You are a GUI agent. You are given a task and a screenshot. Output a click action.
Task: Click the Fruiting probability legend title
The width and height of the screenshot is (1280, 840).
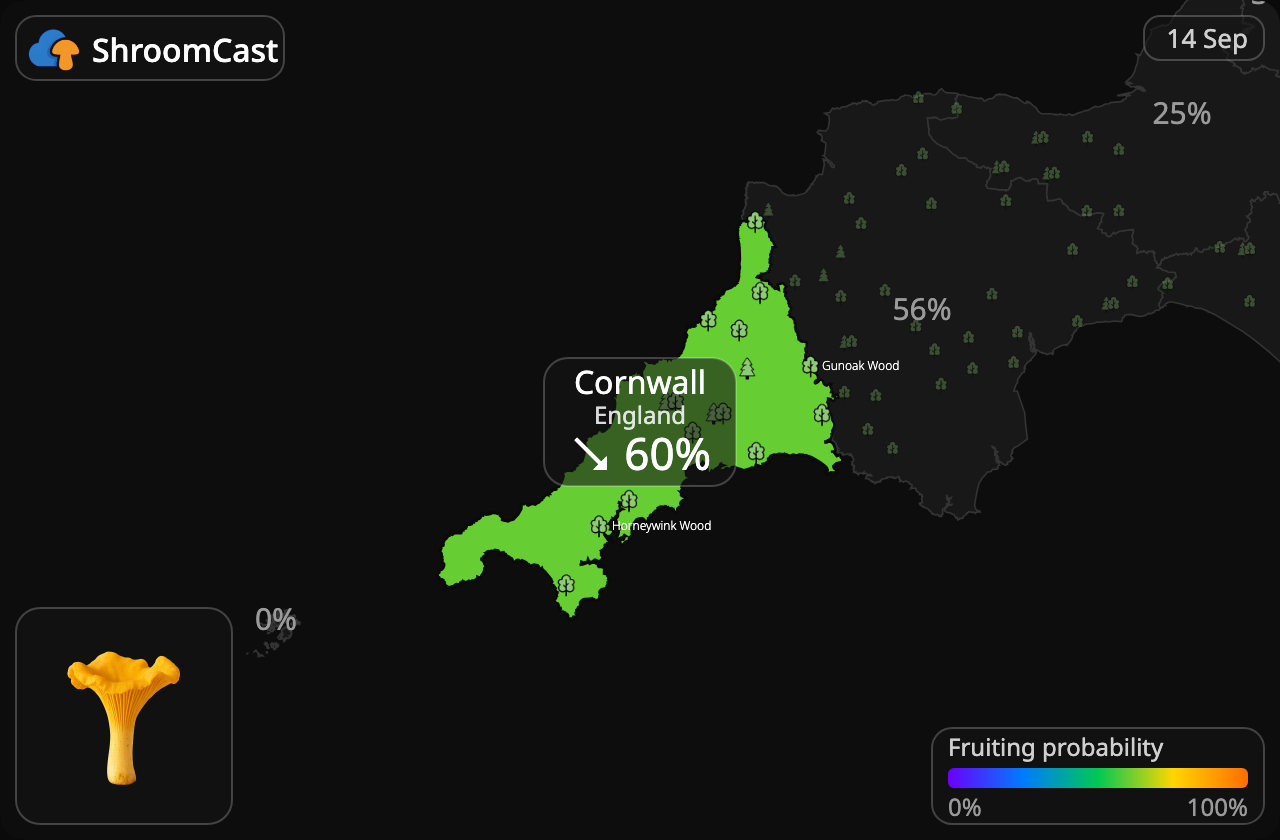[x=1055, y=747]
